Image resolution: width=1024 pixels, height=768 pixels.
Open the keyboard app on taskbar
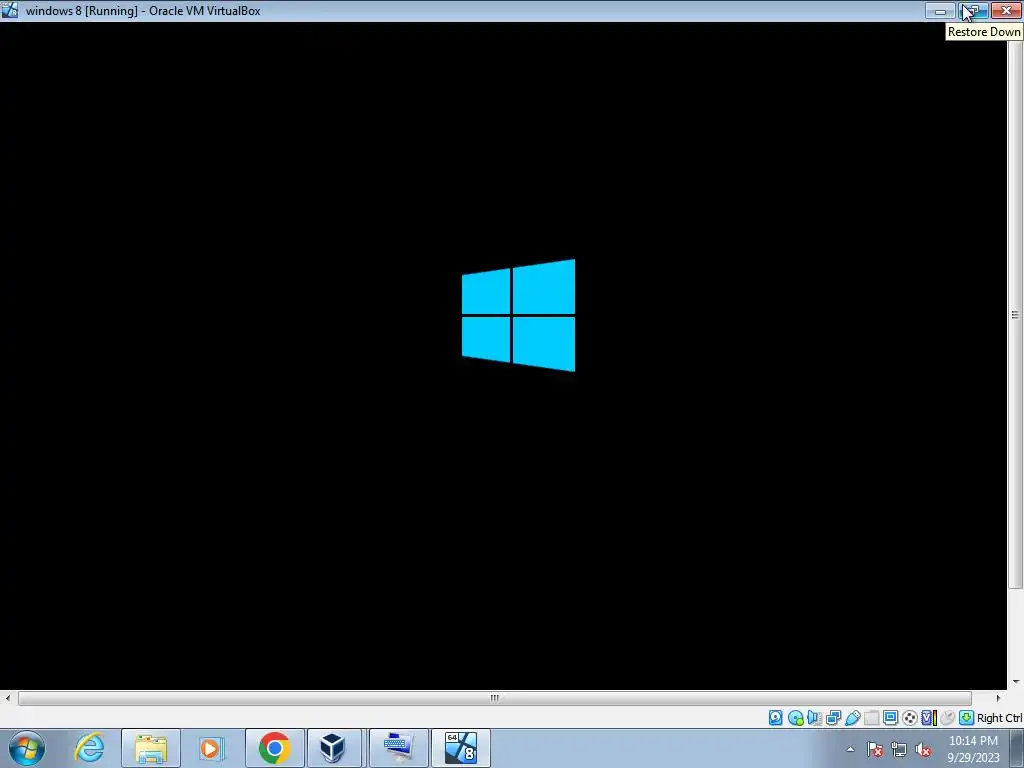pos(398,748)
